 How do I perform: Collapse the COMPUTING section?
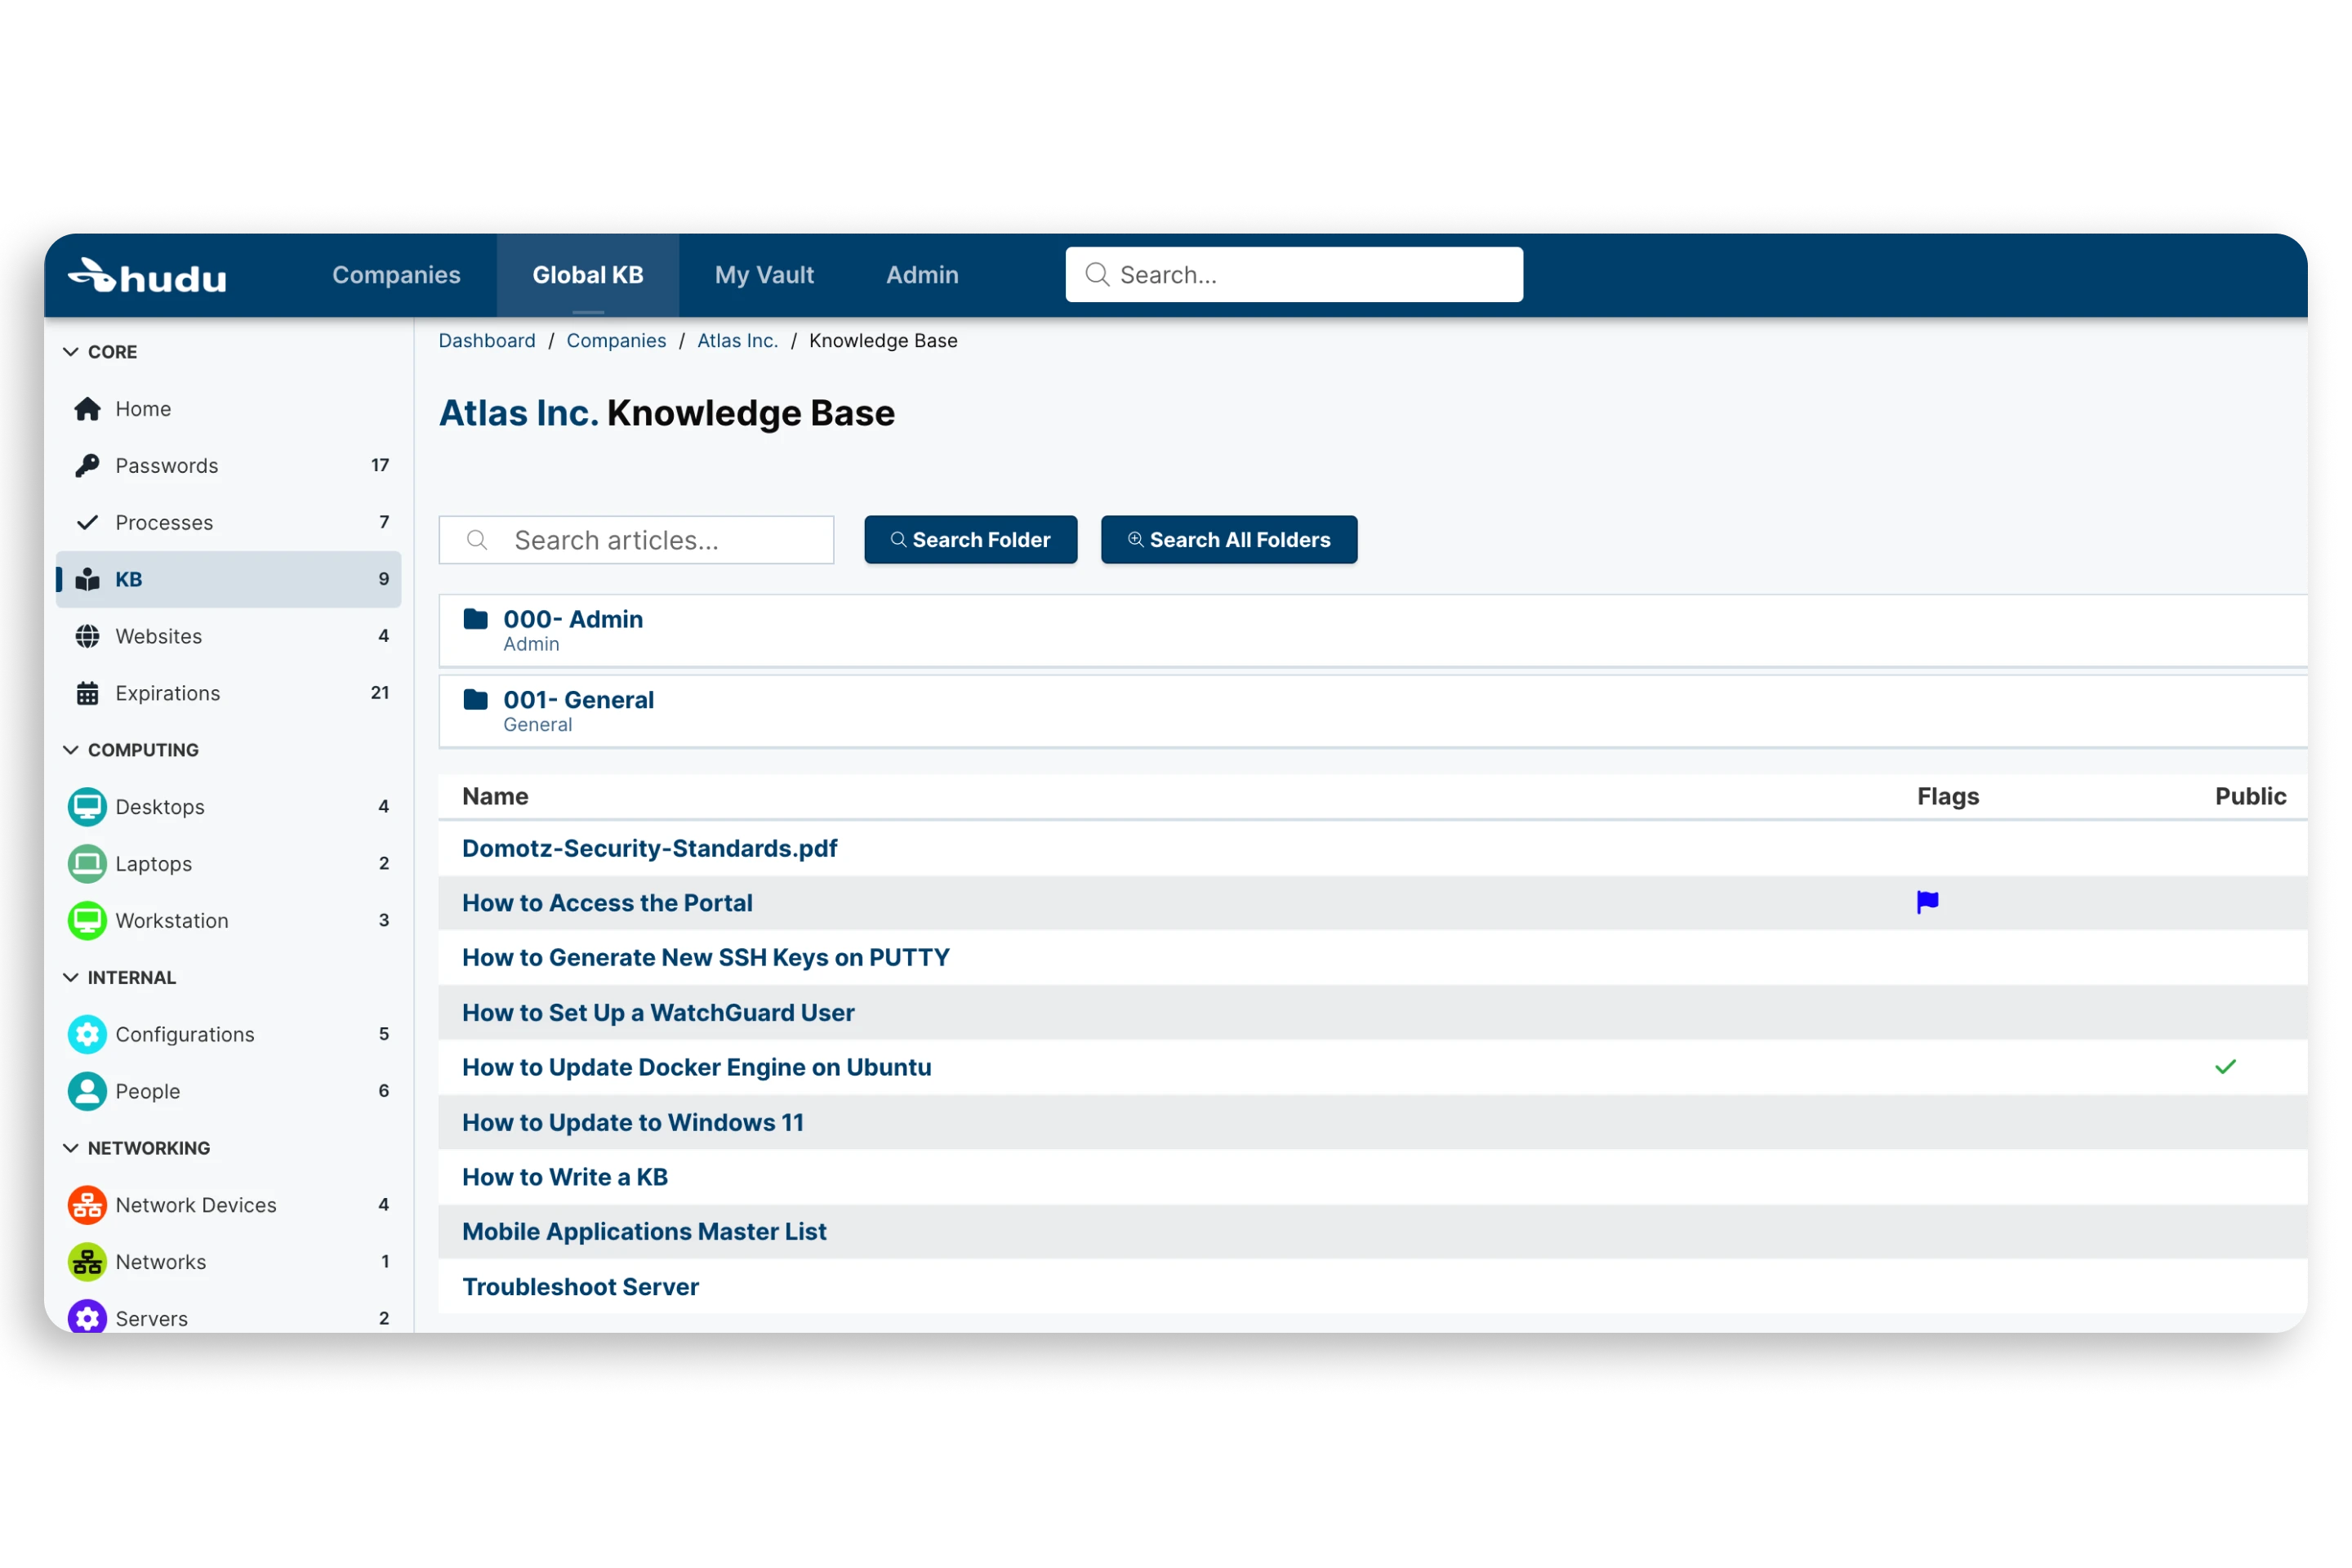point(70,749)
